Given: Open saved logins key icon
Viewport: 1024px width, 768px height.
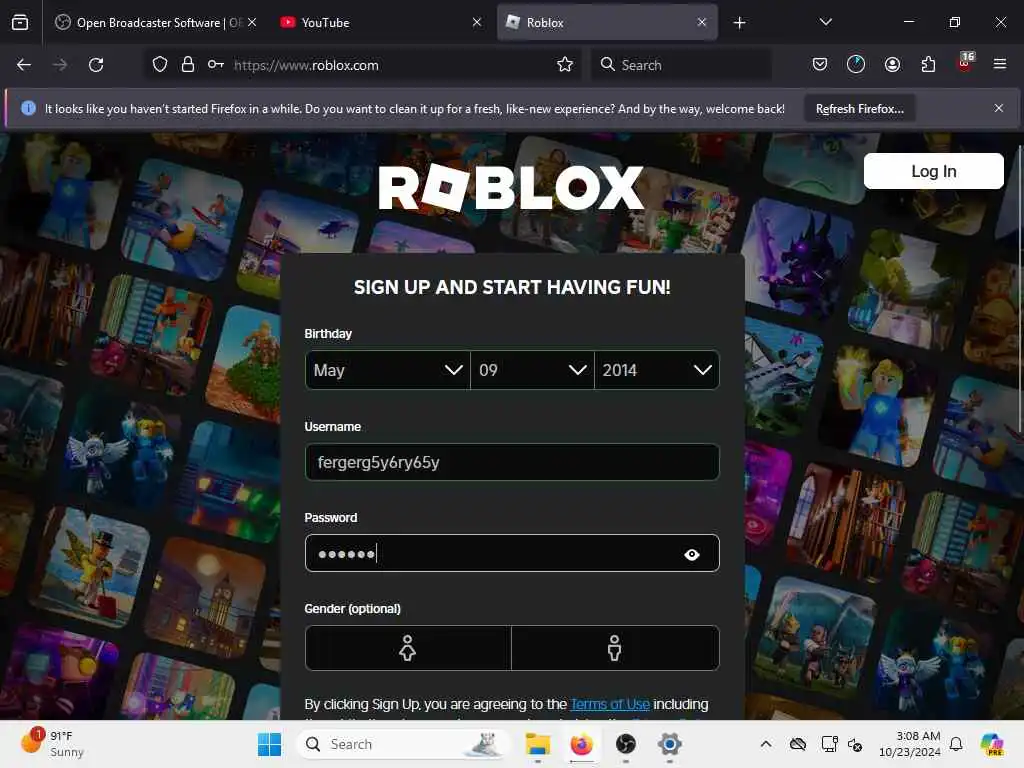Looking at the screenshot, I should pyautogui.click(x=216, y=65).
